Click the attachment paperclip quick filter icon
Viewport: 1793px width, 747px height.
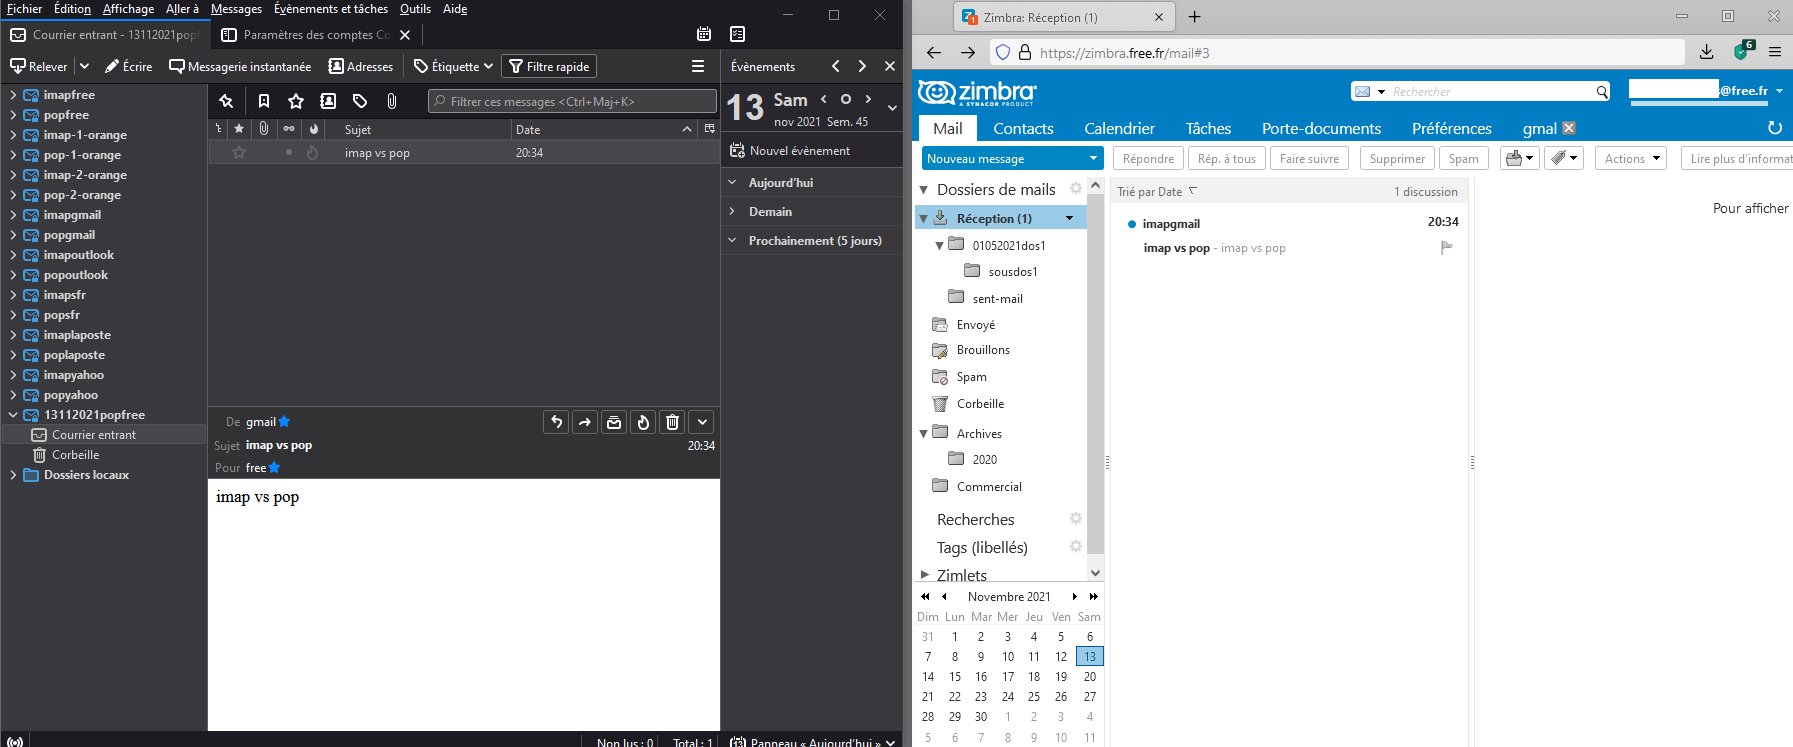[392, 101]
